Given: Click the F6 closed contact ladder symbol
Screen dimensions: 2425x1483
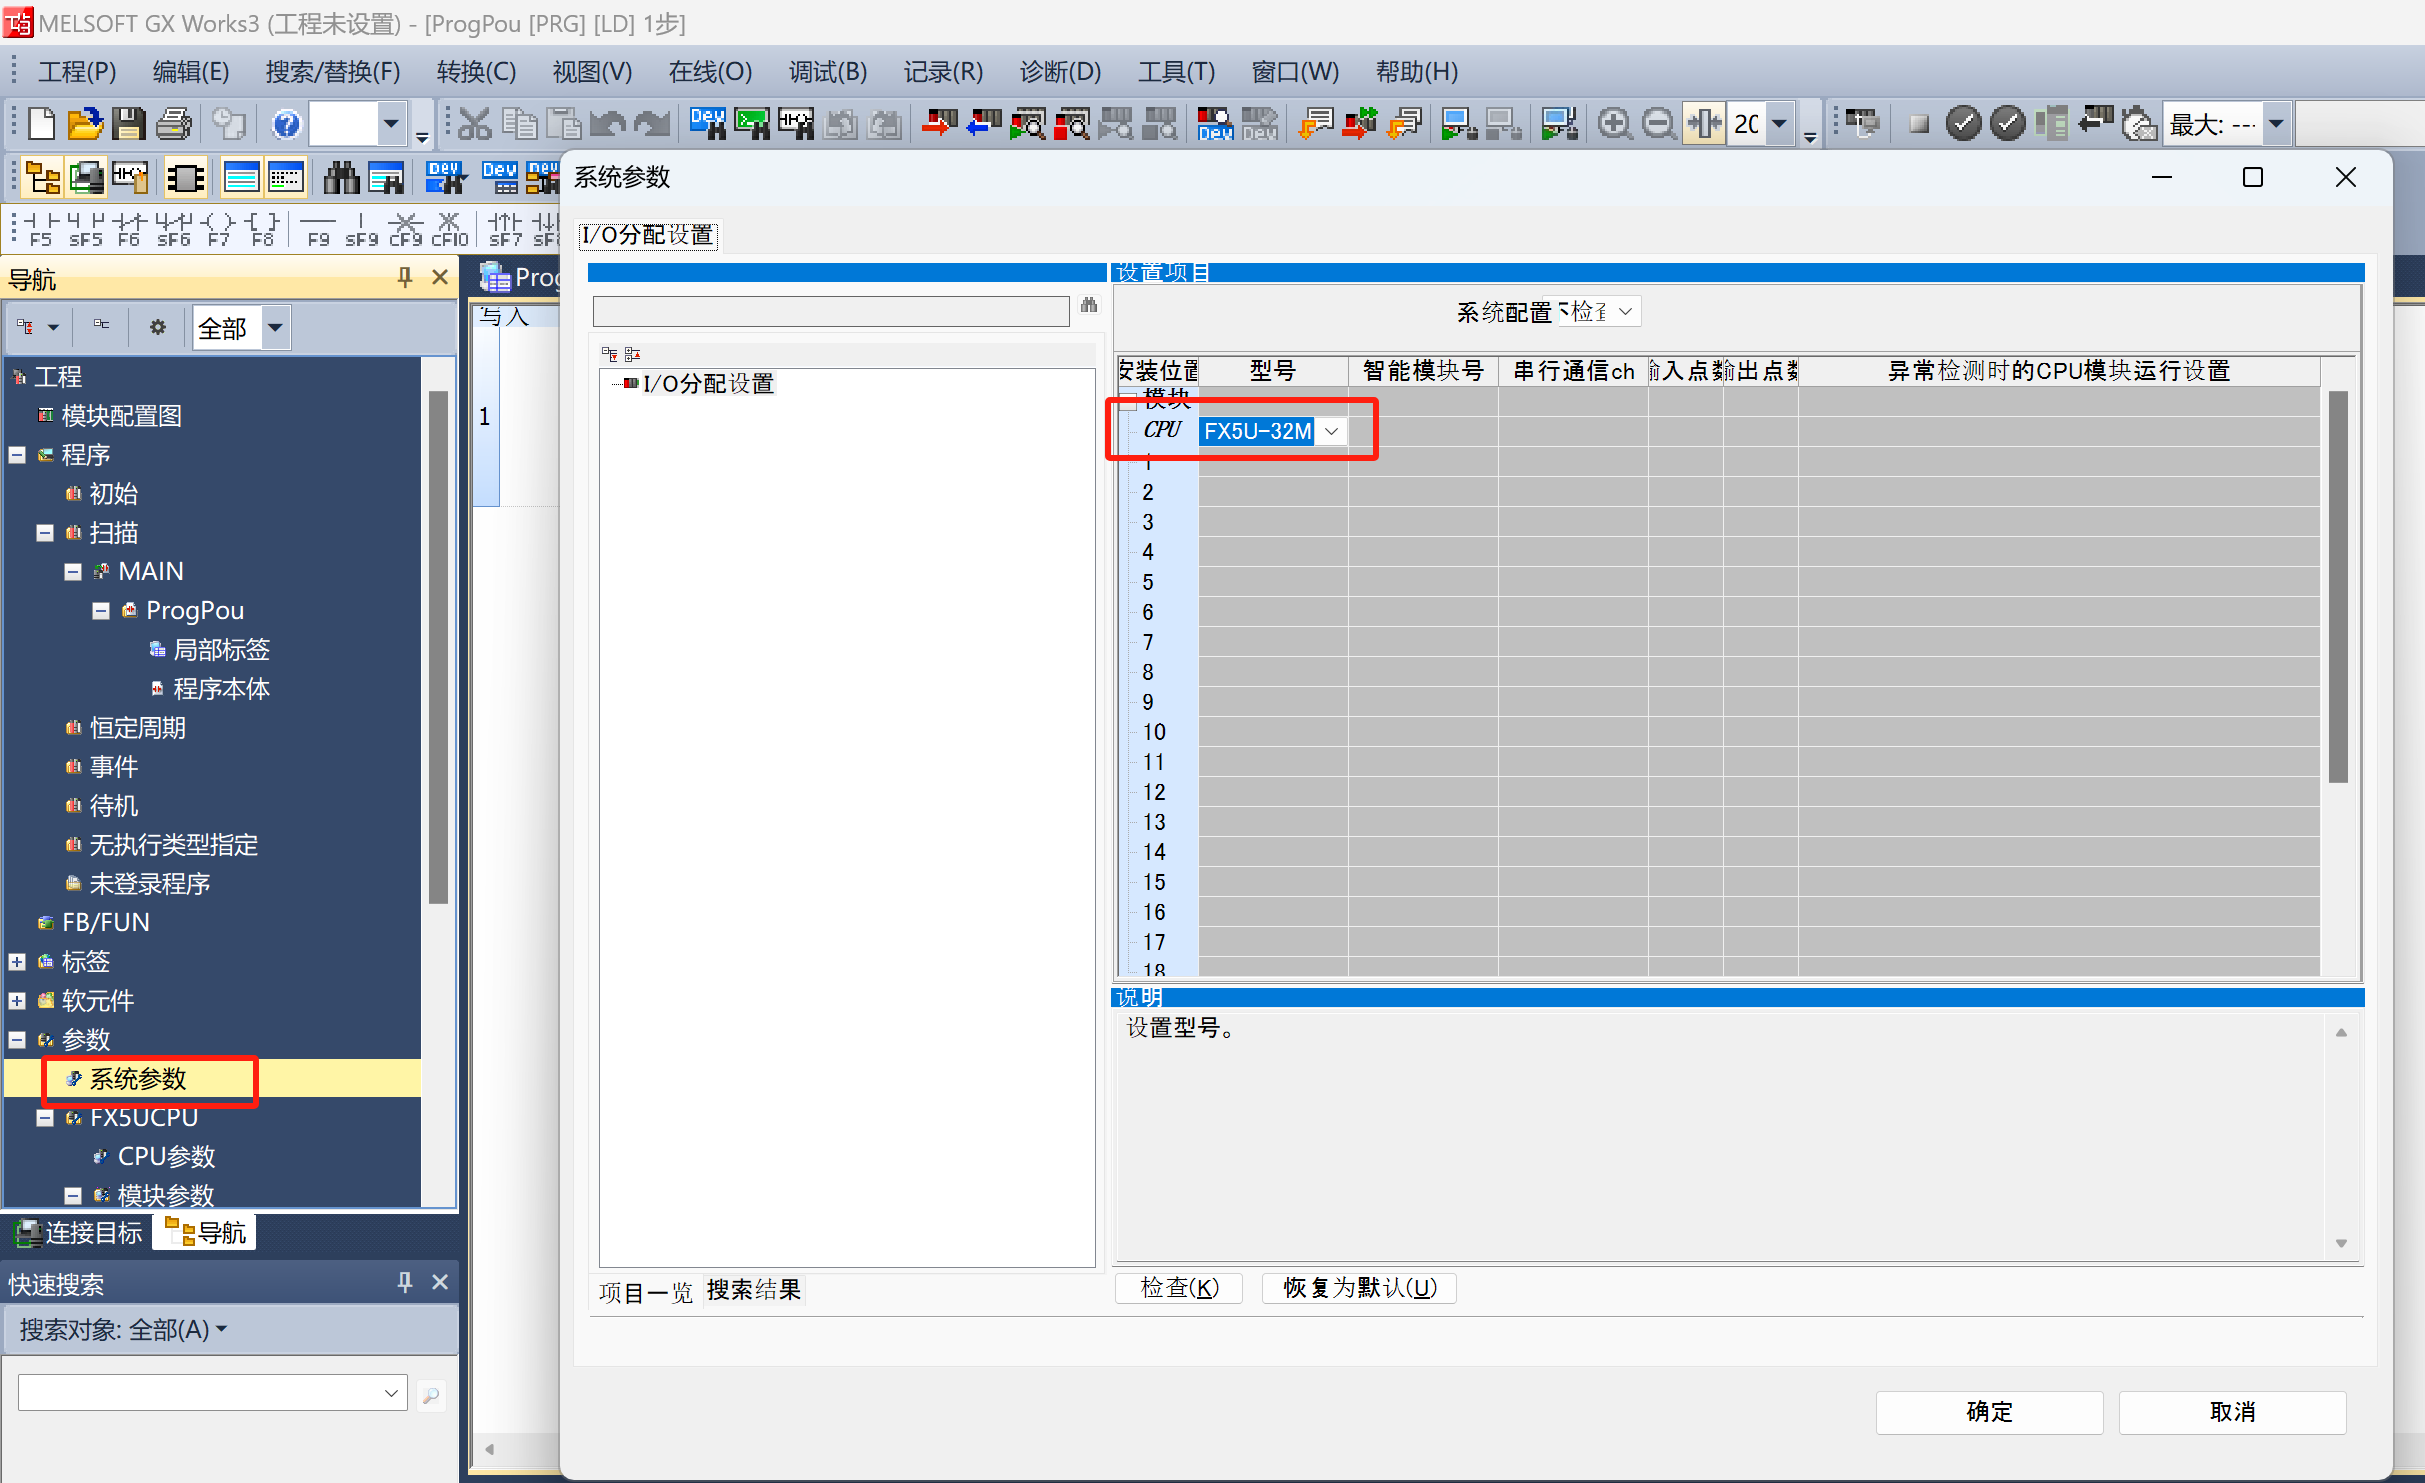Looking at the screenshot, I should click(129, 229).
